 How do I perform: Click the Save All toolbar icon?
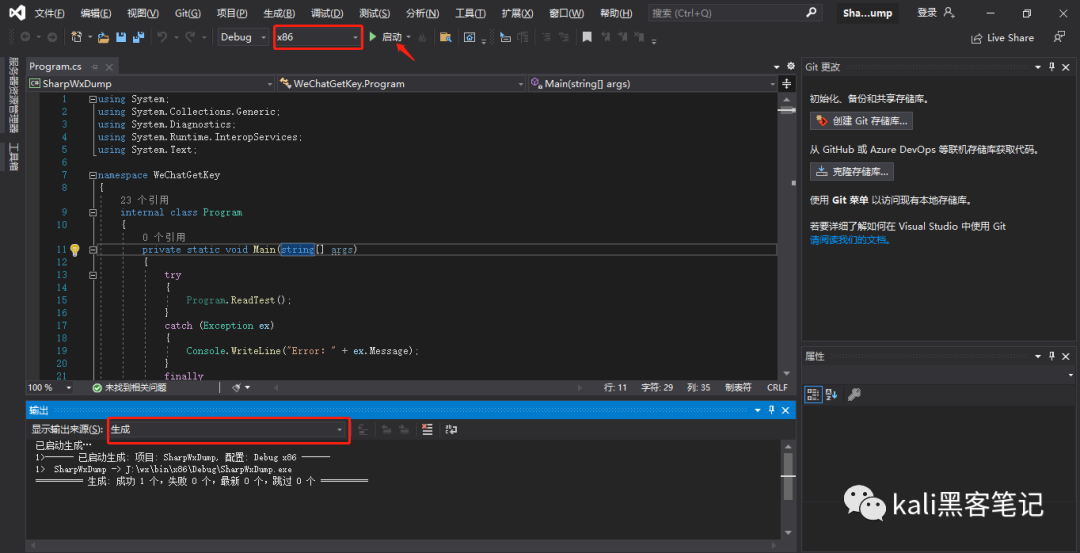coord(138,37)
